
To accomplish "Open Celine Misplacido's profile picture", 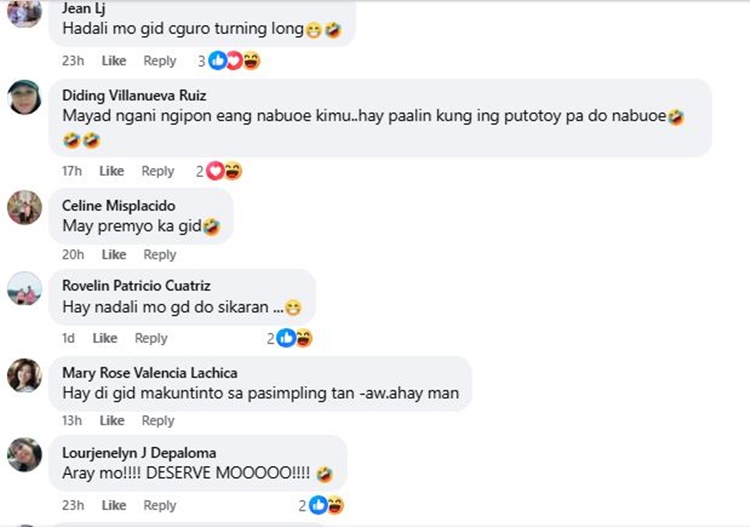I will (x=24, y=208).
